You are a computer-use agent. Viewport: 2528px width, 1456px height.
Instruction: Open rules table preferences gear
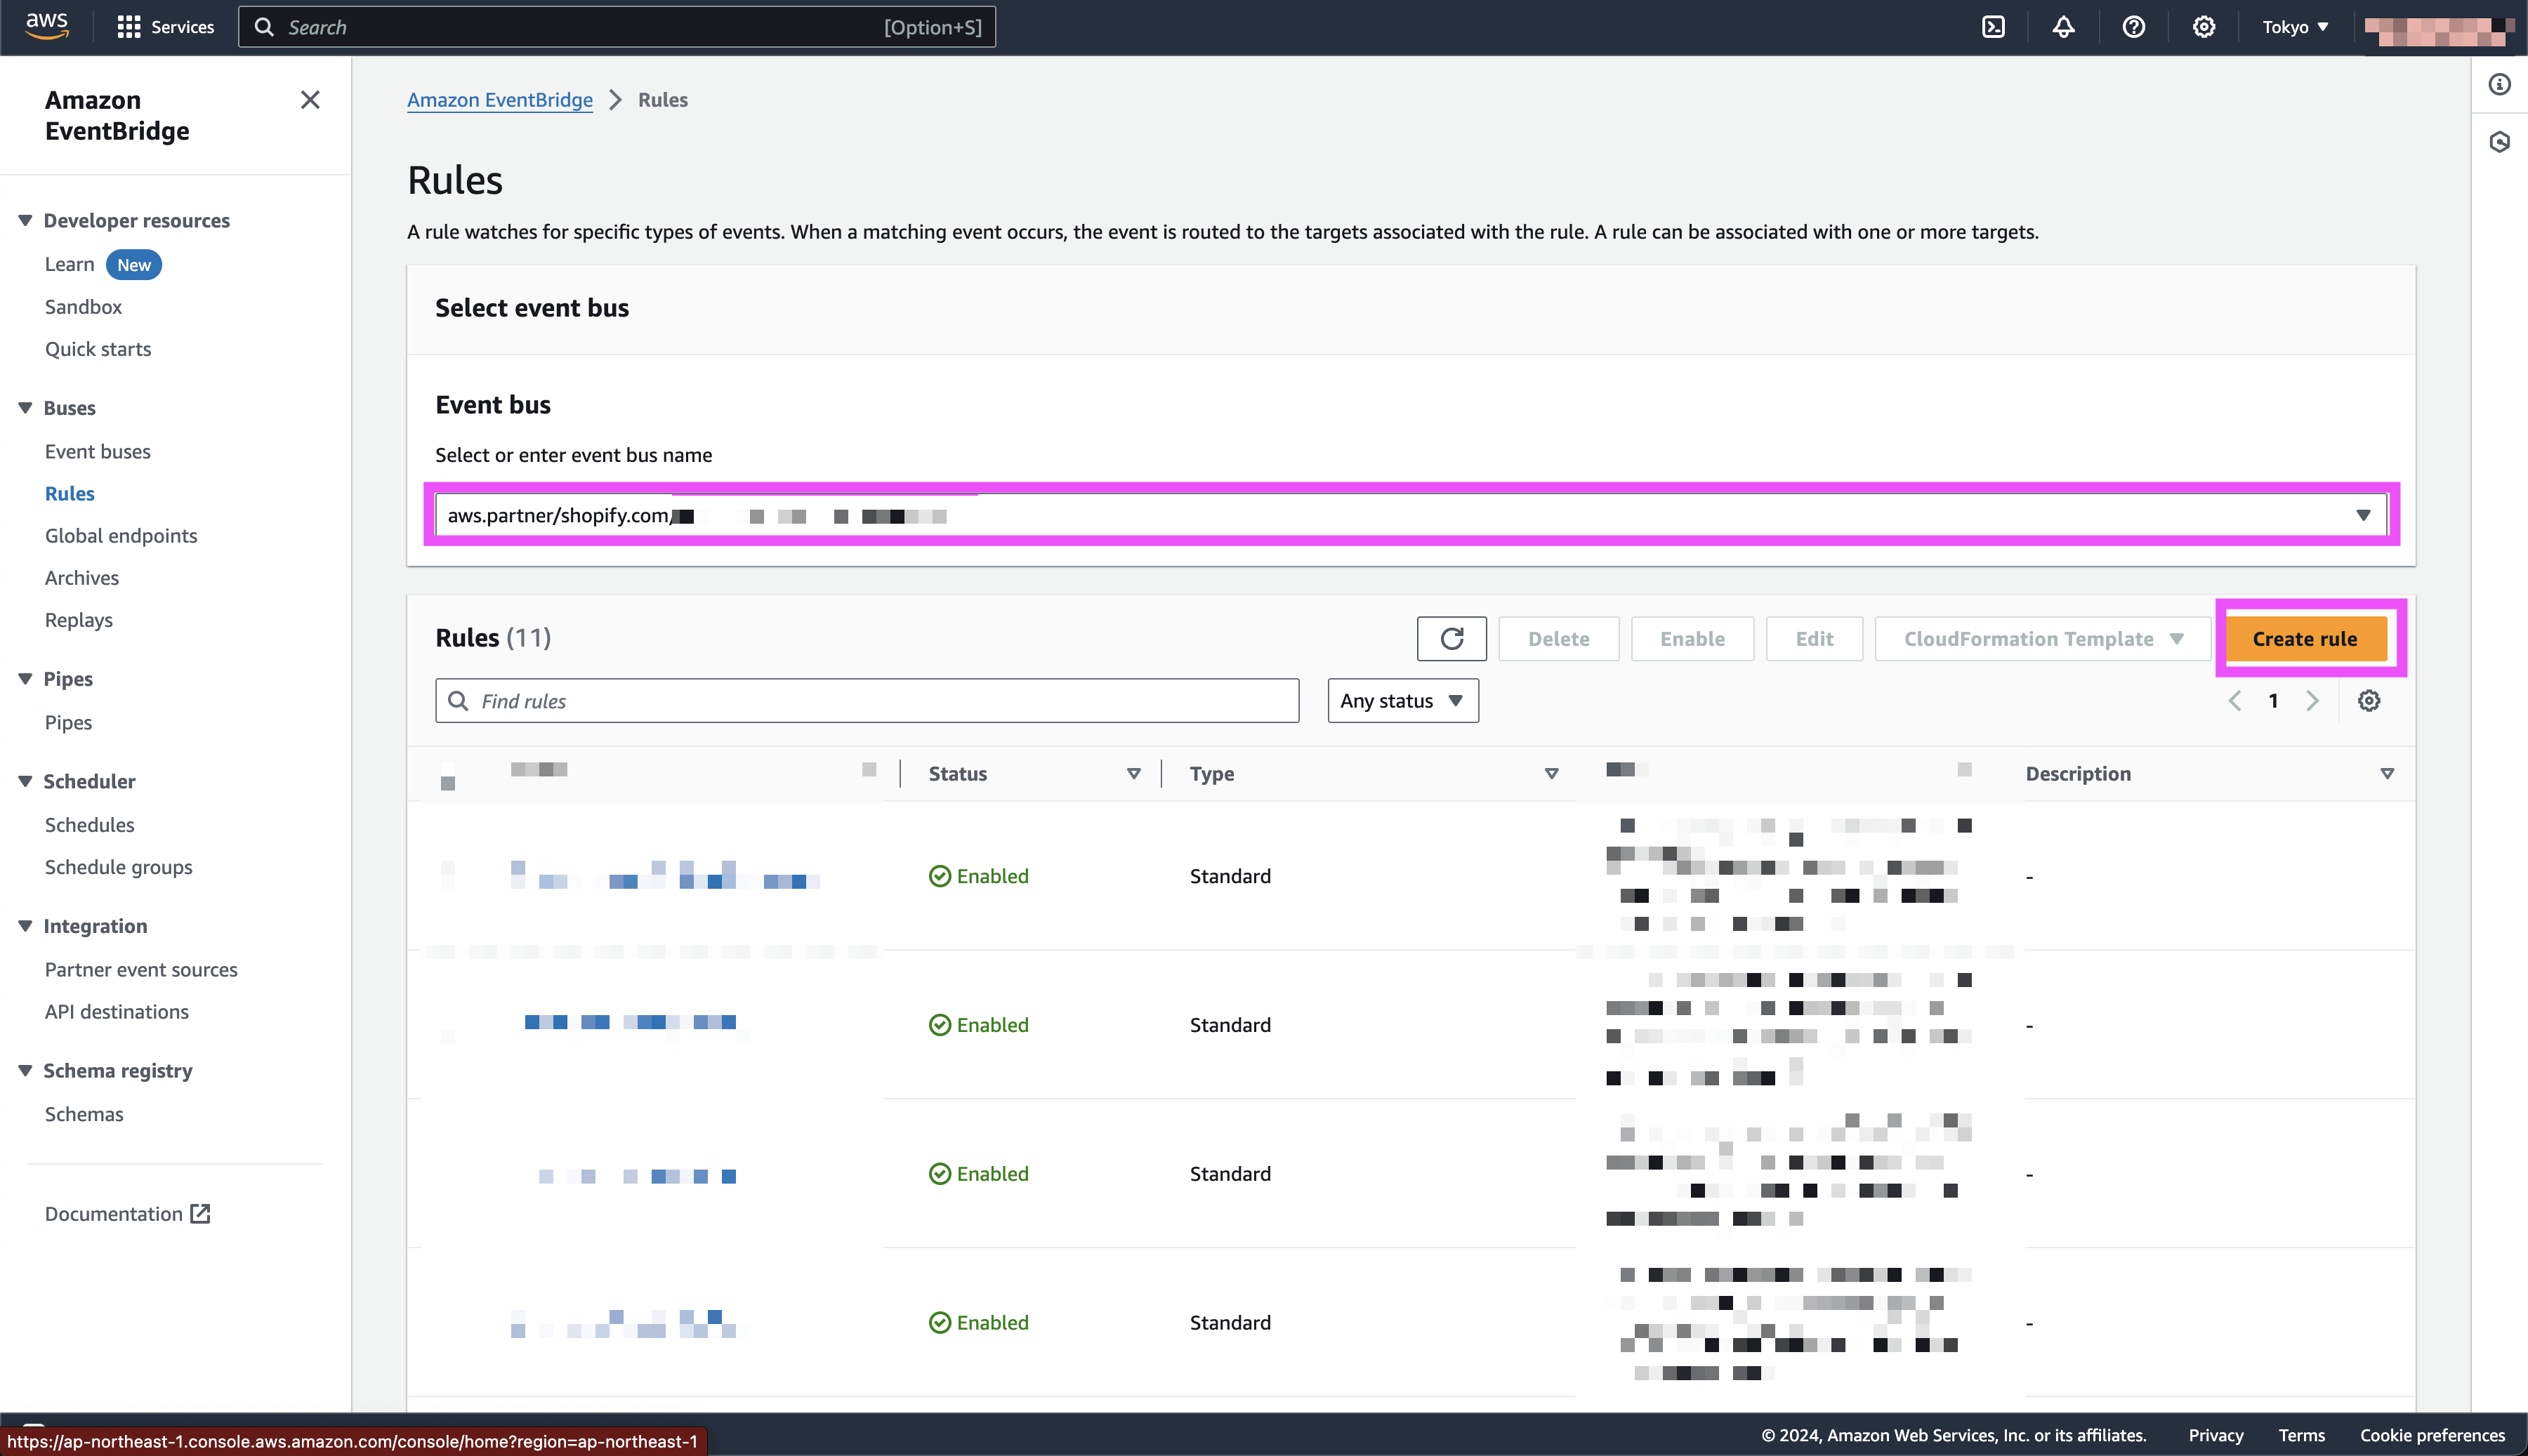[x=2368, y=701]
